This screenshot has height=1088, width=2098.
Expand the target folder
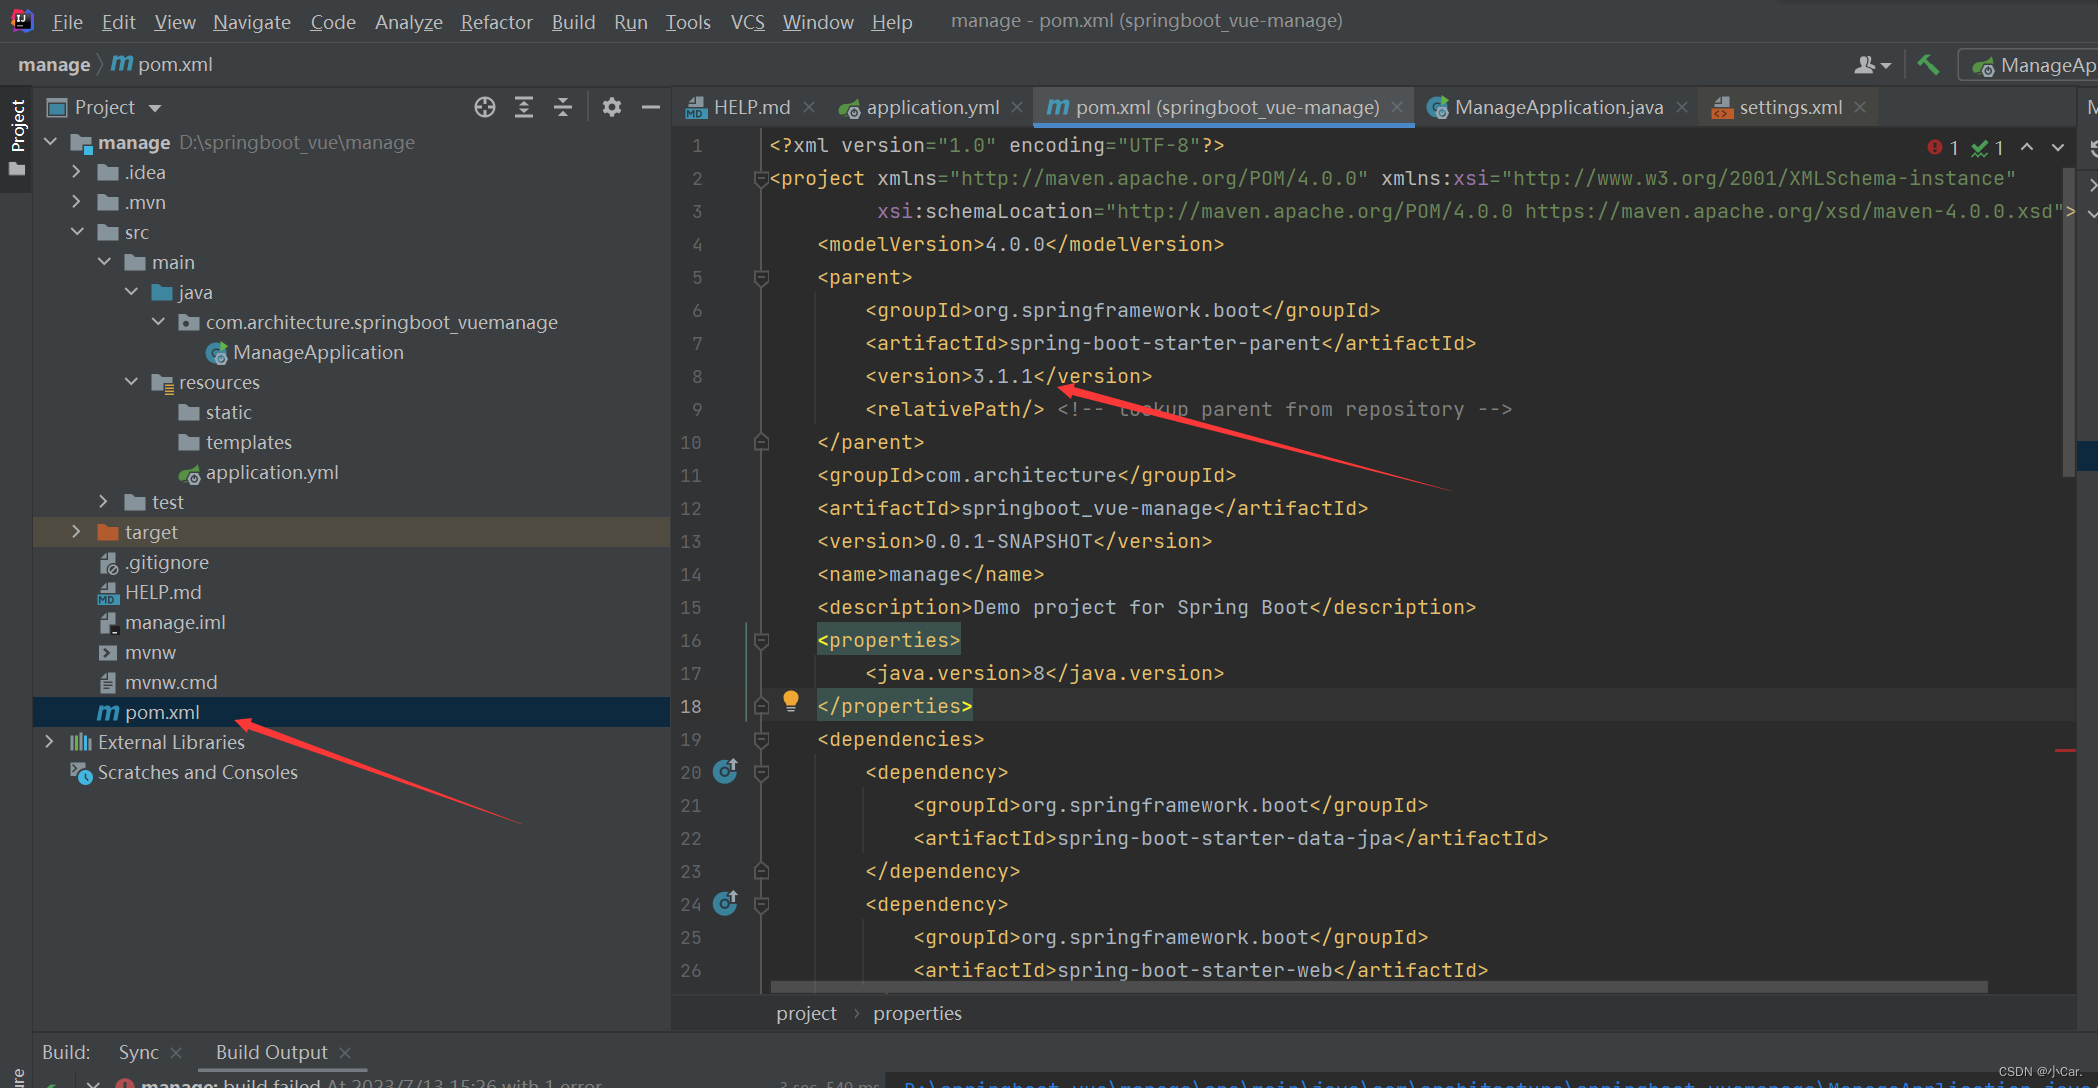[x=76, y=532]
